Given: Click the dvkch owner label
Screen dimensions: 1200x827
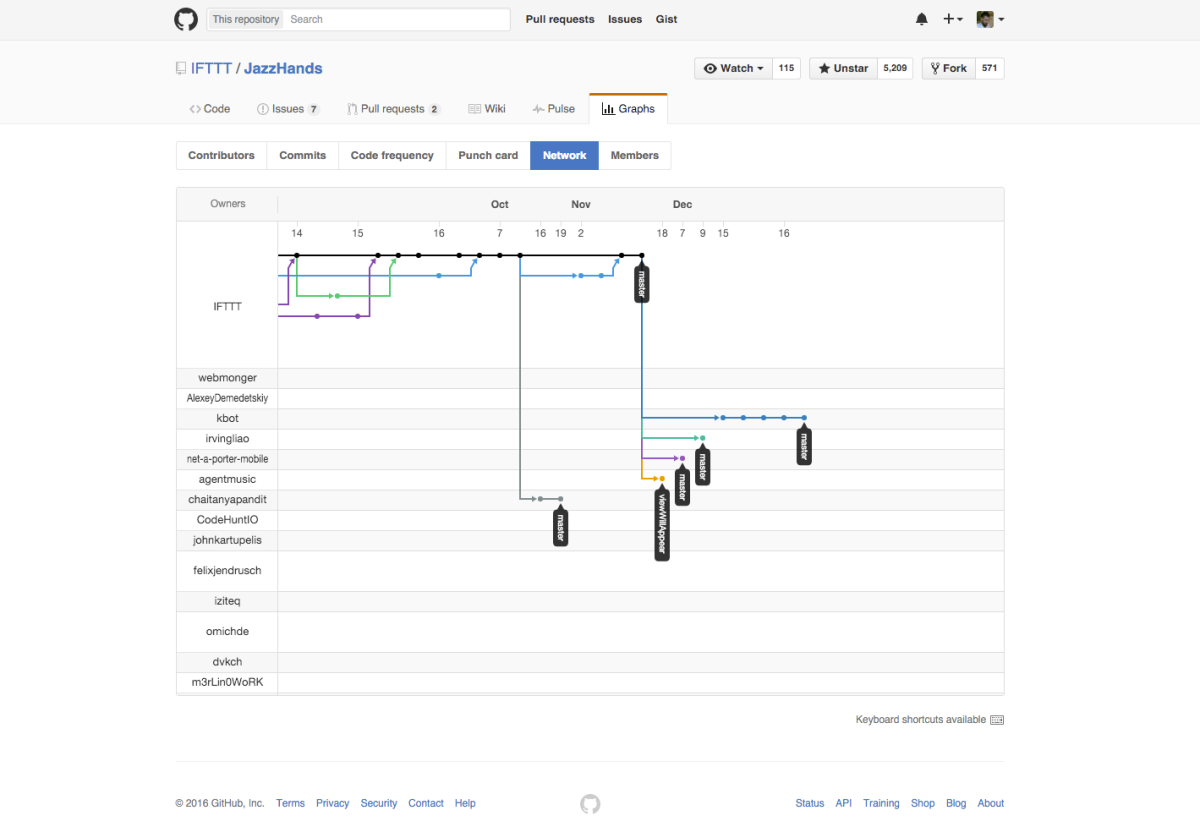Looking at the screenshot, I should tap(227, 661).
